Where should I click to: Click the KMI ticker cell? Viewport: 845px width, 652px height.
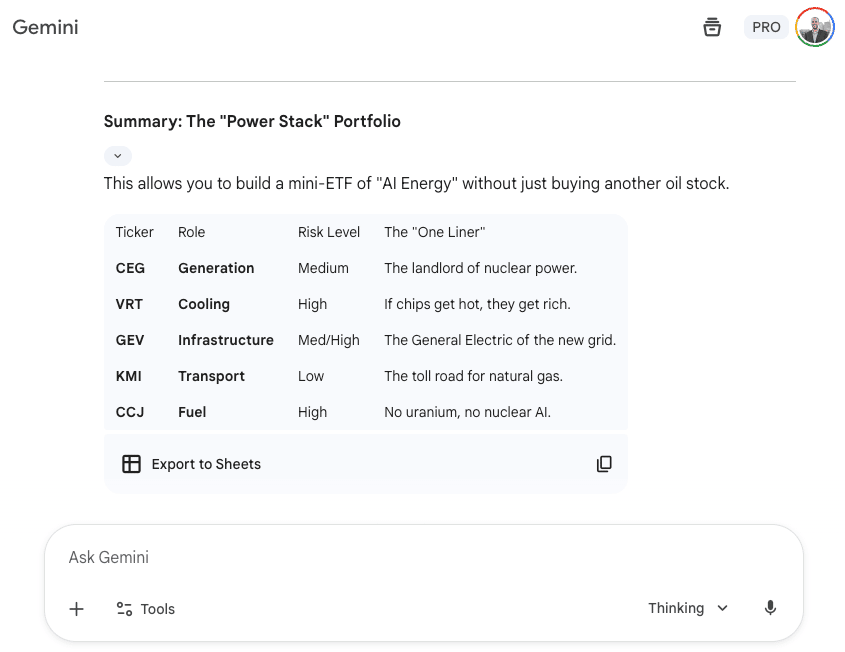click(129, 376)
